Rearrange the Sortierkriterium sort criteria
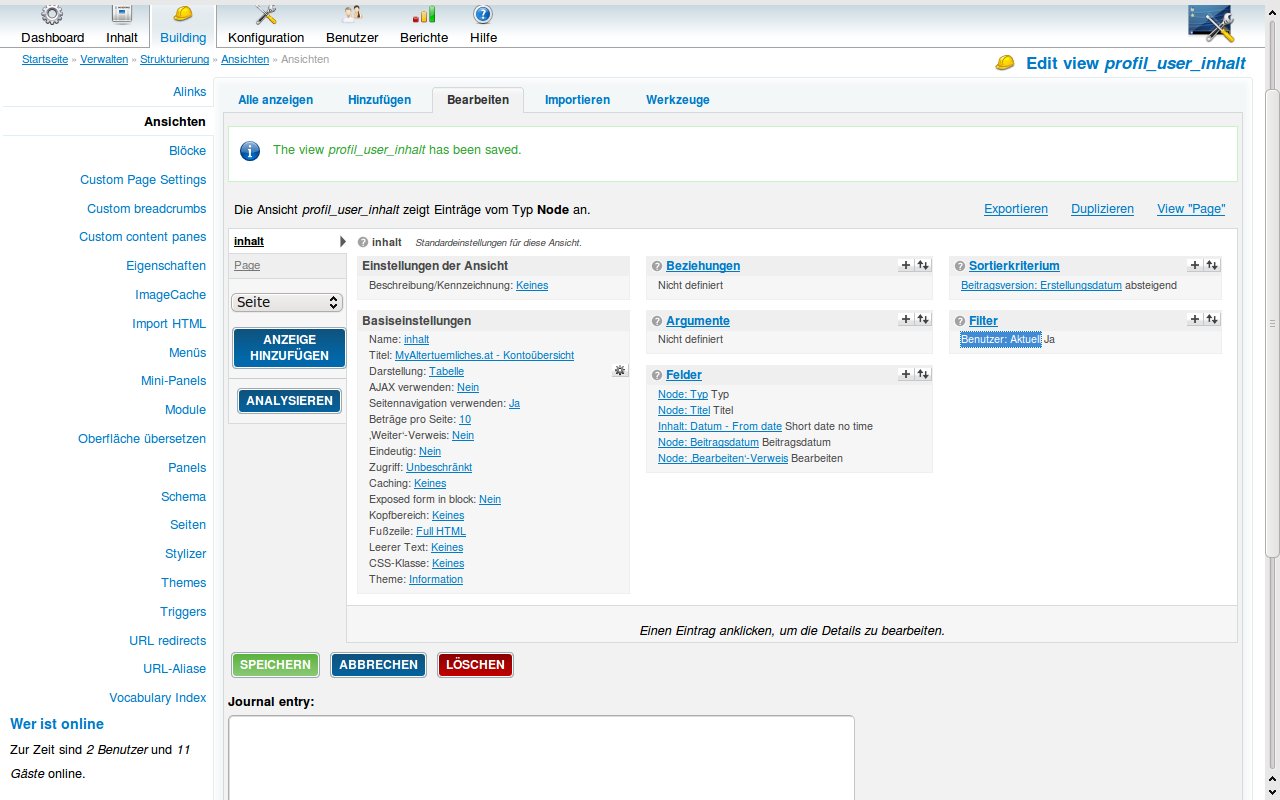 [x=1211, y=265]
